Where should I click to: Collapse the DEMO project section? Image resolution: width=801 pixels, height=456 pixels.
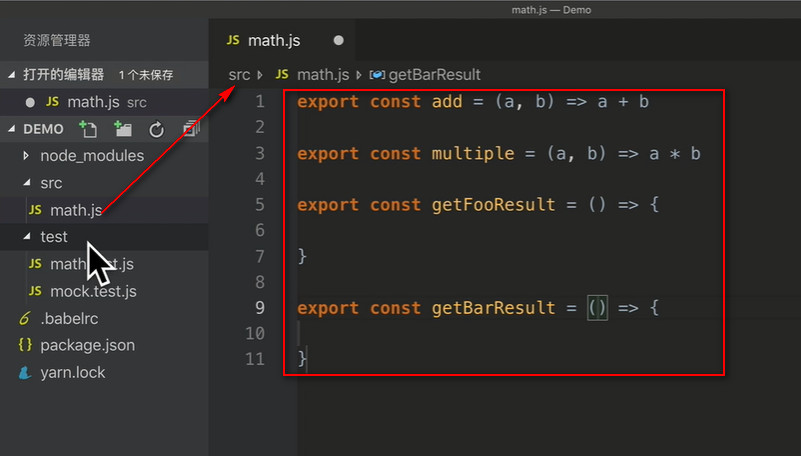tap(11, 129)
